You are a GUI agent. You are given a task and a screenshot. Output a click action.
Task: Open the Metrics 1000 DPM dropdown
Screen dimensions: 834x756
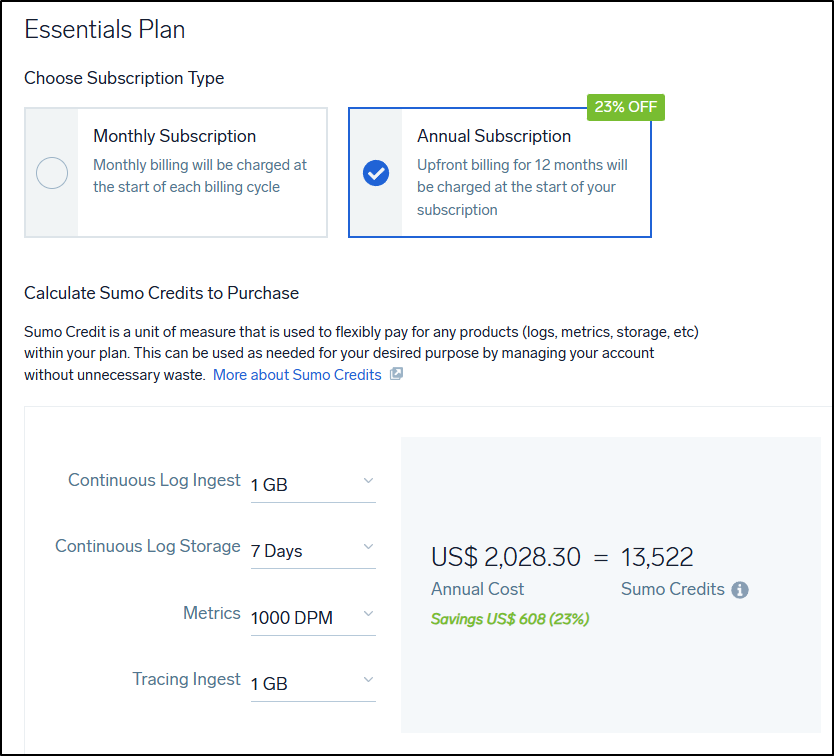pyautogui.click(x=300, y=618)
